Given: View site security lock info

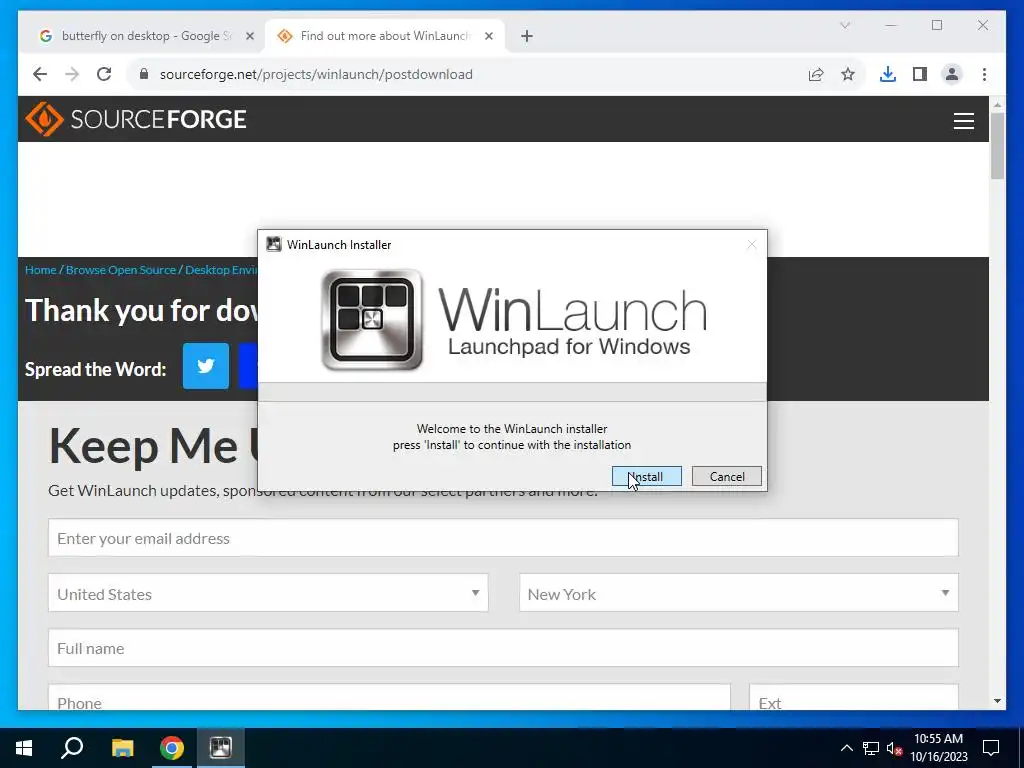Looking at the screenshot, I should point(144,74).
